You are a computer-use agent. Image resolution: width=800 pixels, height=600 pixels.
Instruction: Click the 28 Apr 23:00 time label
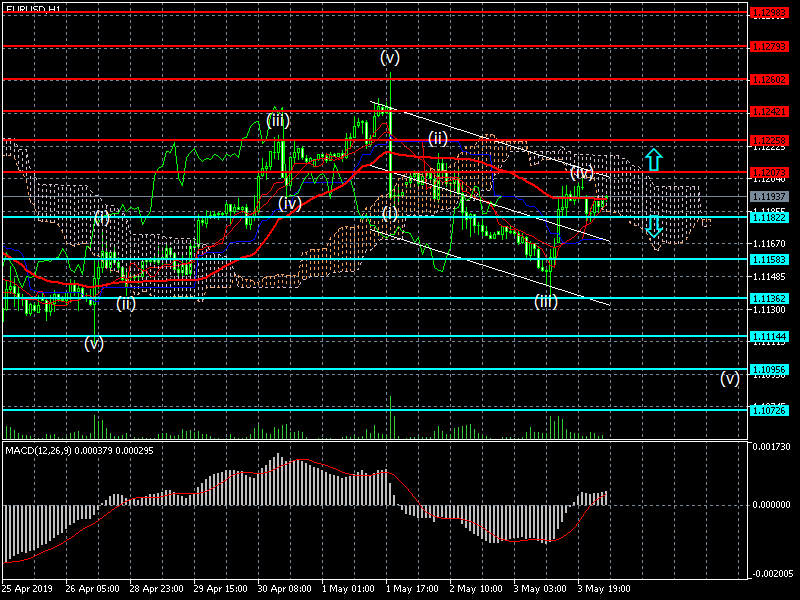(156, 589)
